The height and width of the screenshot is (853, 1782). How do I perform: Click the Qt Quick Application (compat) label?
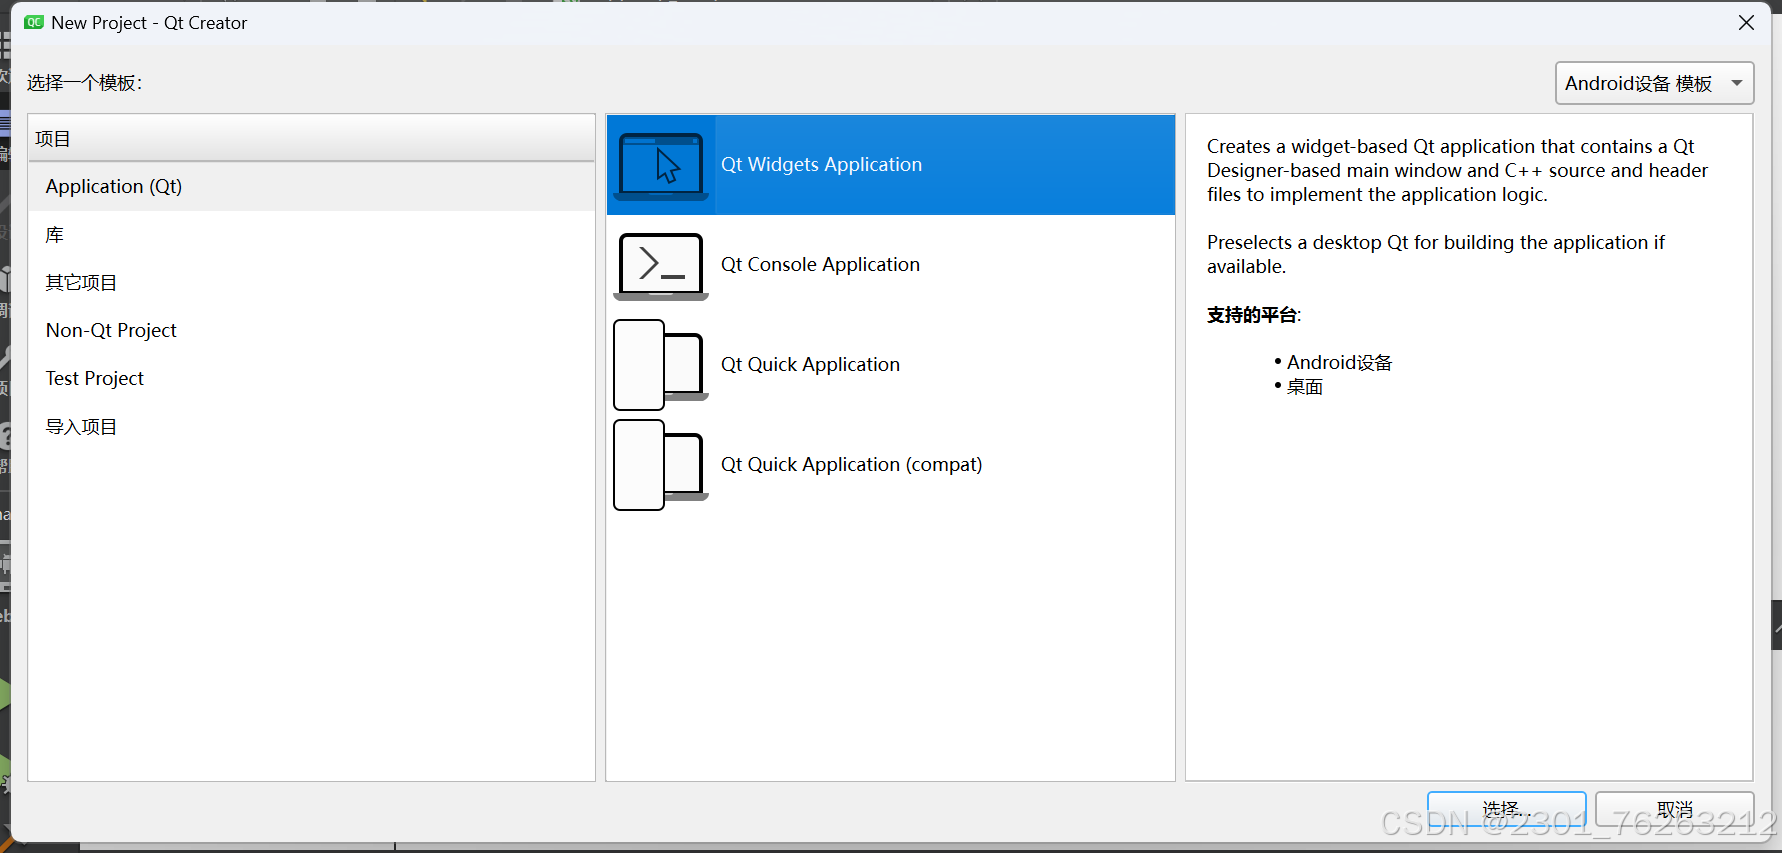point(851,465)
